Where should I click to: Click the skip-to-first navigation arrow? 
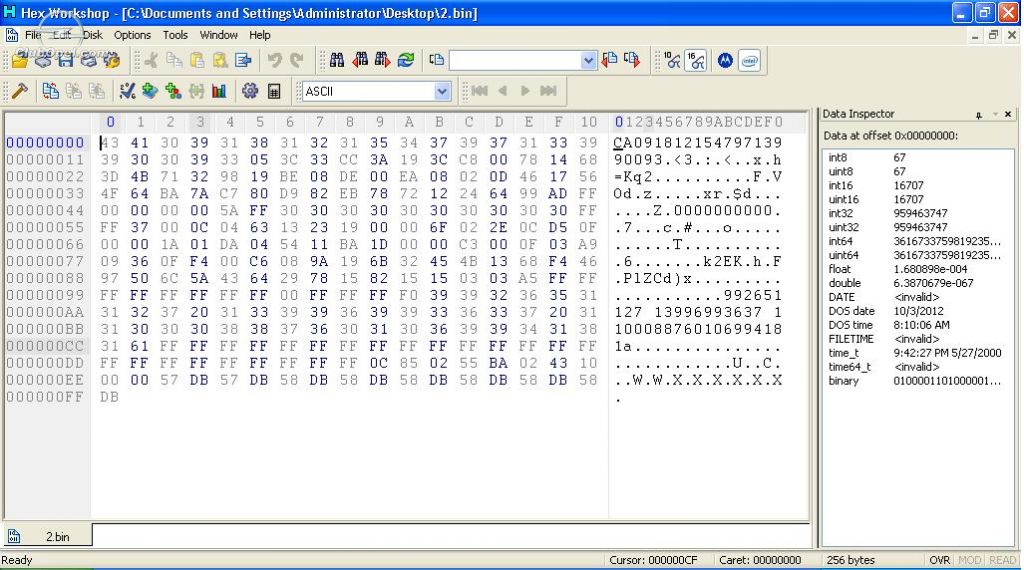click(x=479, y=91)
